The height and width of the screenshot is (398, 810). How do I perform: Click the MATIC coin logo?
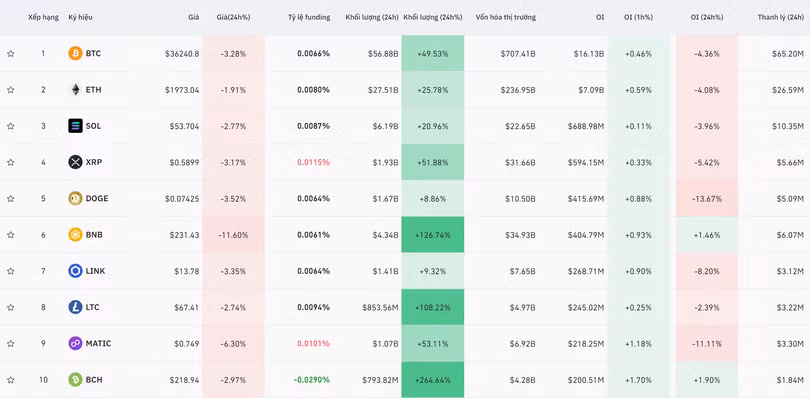click(x=75, y=343)
